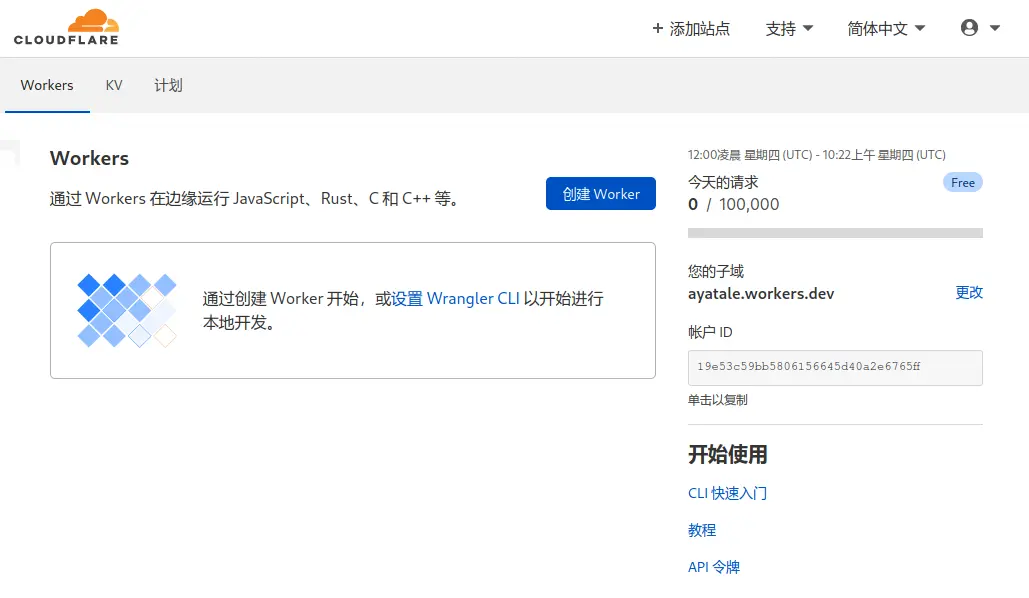Image resolution: width=1029 pixels, height=598 pixels.
Task: Open the CLI 快速入门 link
Action: pyautogui.click(x=727, y=493)
